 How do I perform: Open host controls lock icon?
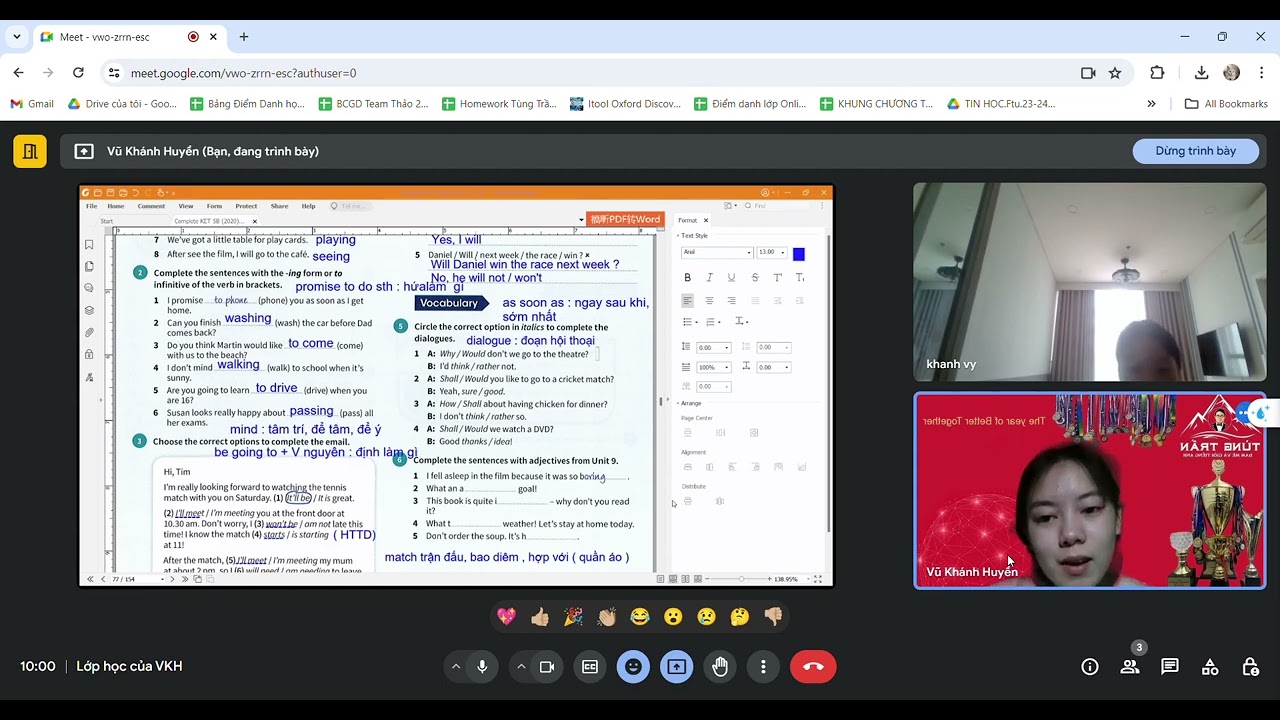point(1250,667)
